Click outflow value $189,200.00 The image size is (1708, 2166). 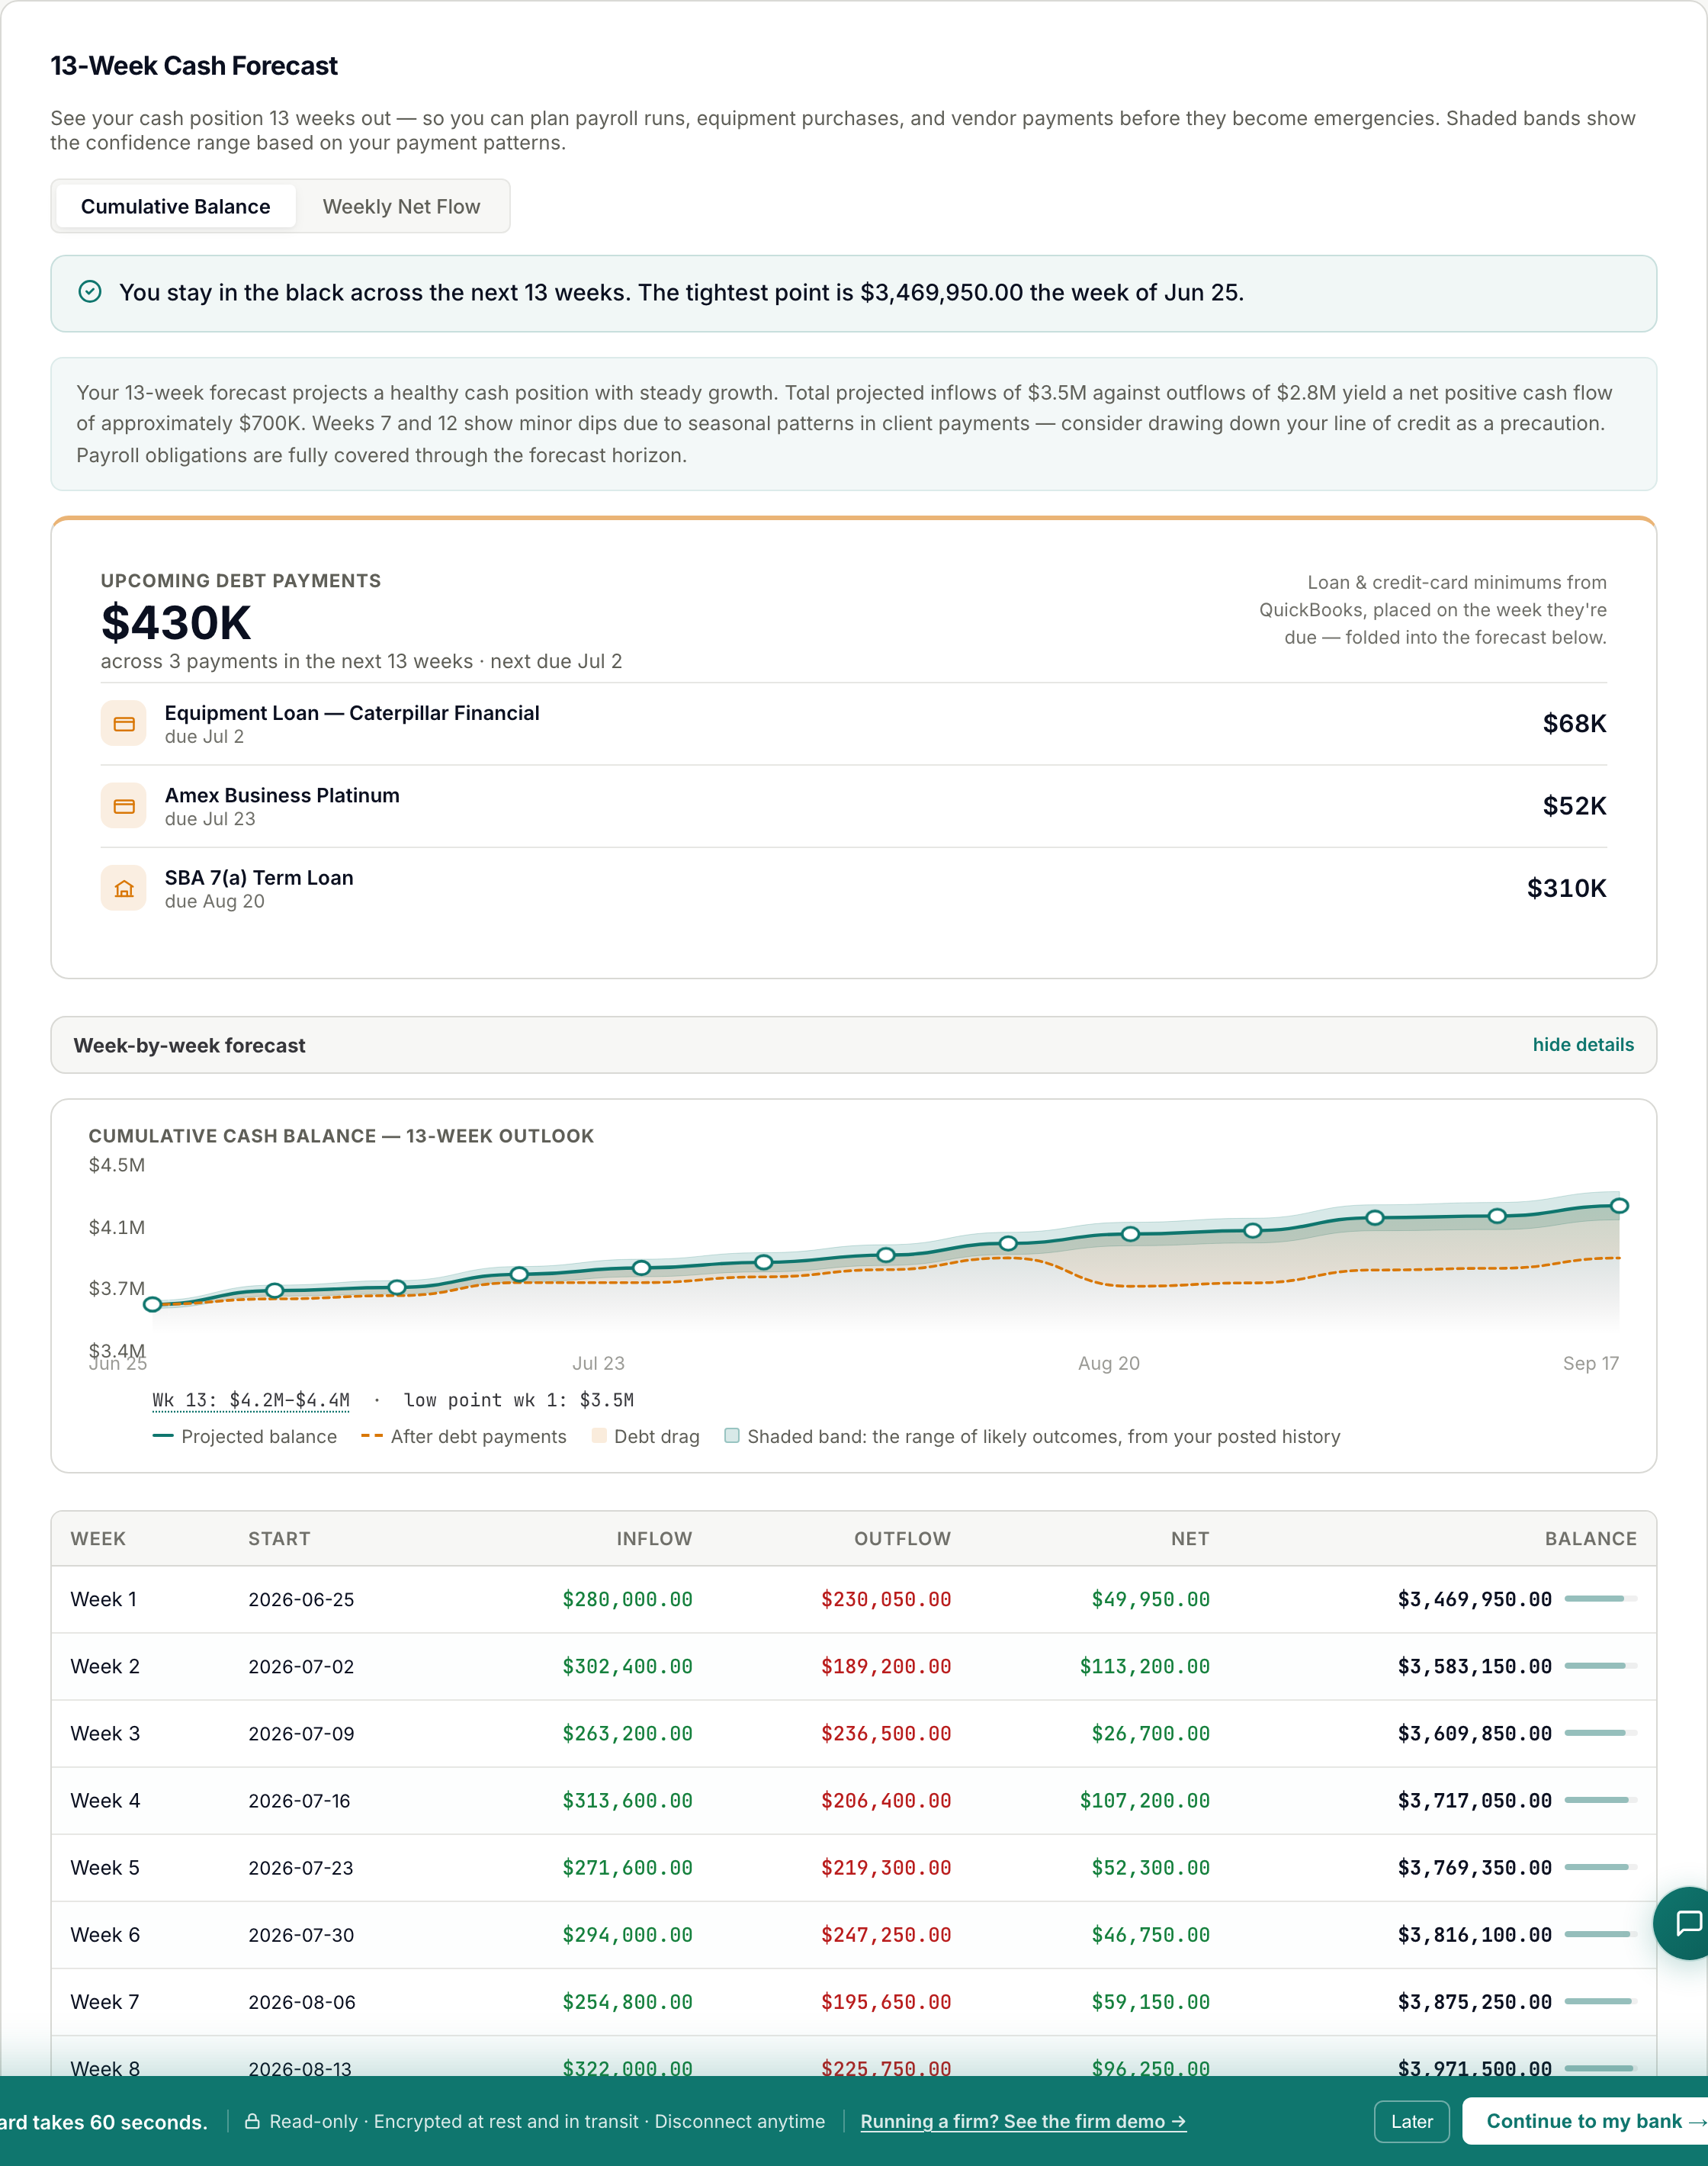886,1666
